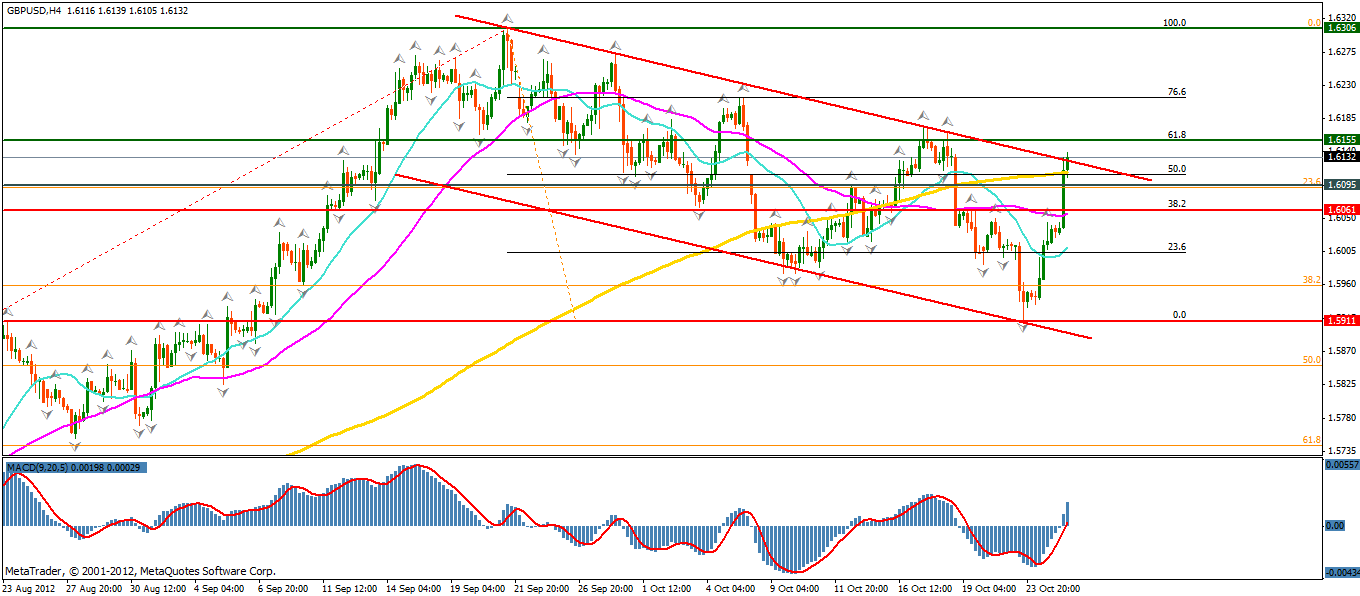Click the latest tall MACD histogram bar
Screen dimensions: 1360x596
pyautogui.click(x=1068, y=513)
